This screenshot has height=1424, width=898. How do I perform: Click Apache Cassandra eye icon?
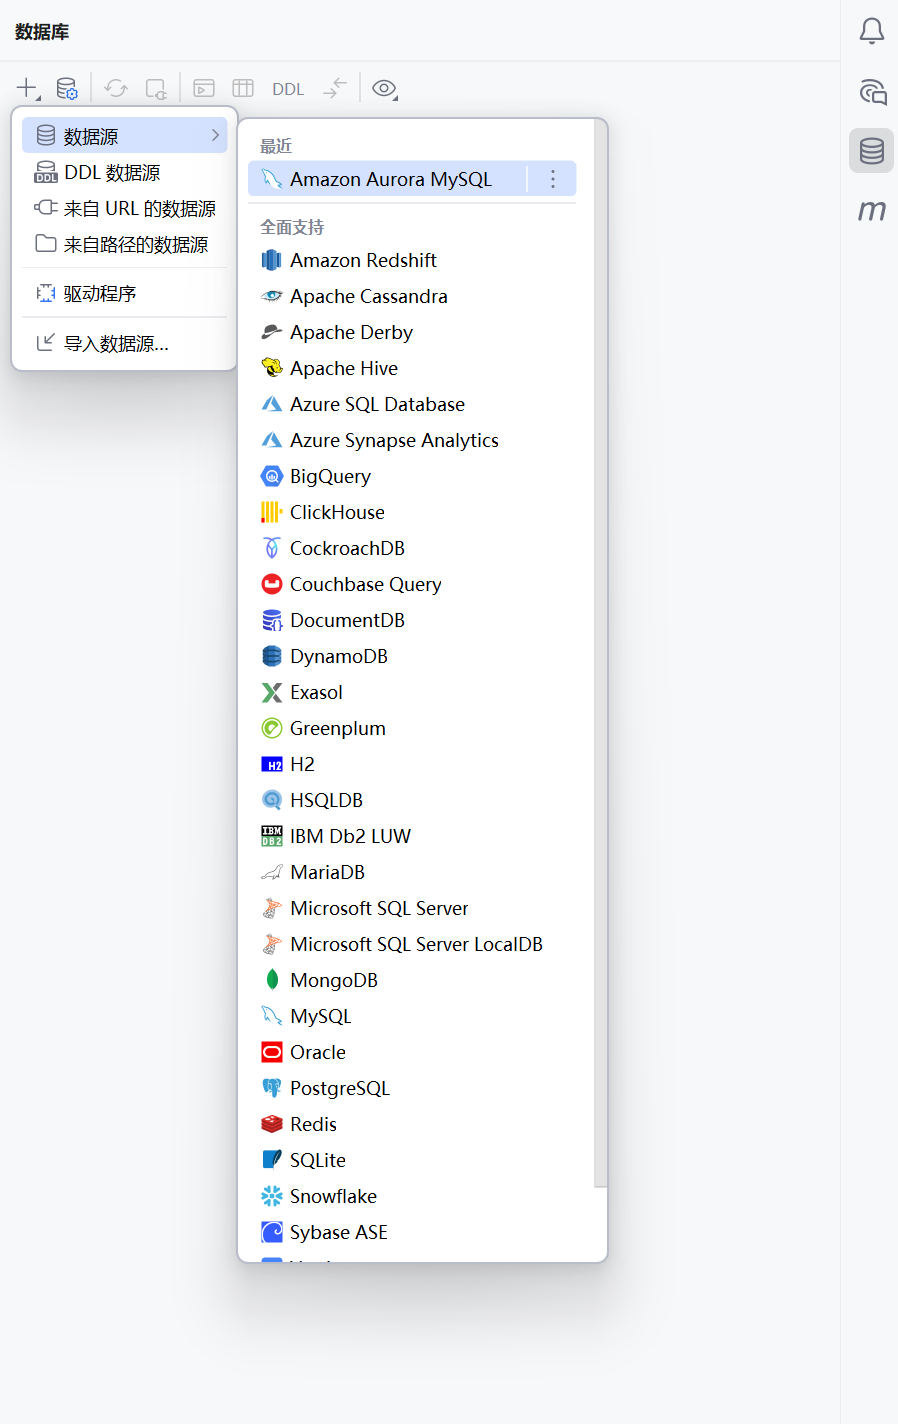pos(272,296)
